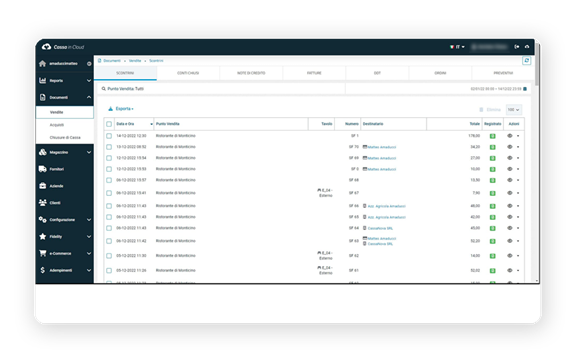Click the circle icon beside the sidebar account name
Image resolution: width=576 pixels, height=362 pixels.
pos(89,64)
